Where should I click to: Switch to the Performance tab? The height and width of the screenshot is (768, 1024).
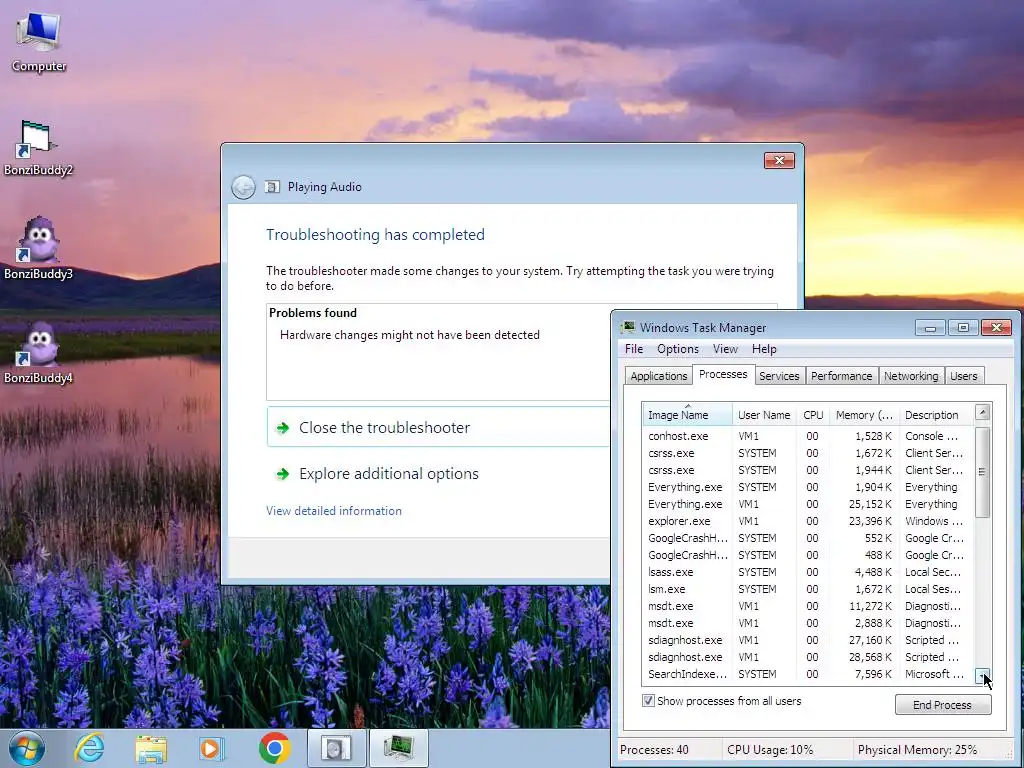point(841,376)
